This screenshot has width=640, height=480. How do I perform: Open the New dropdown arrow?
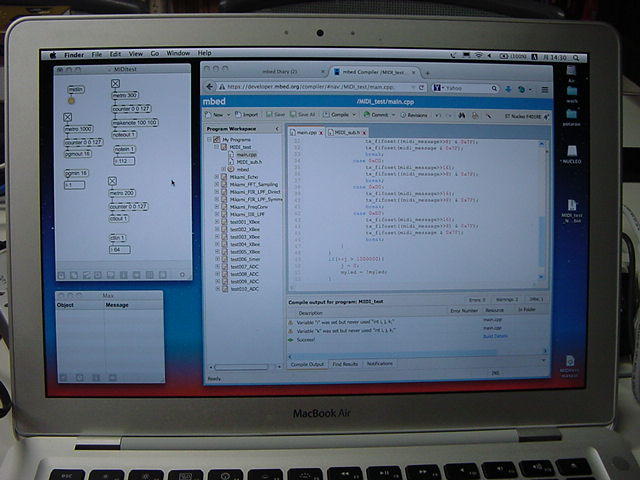pyautogui.click(x=229, y=115)
